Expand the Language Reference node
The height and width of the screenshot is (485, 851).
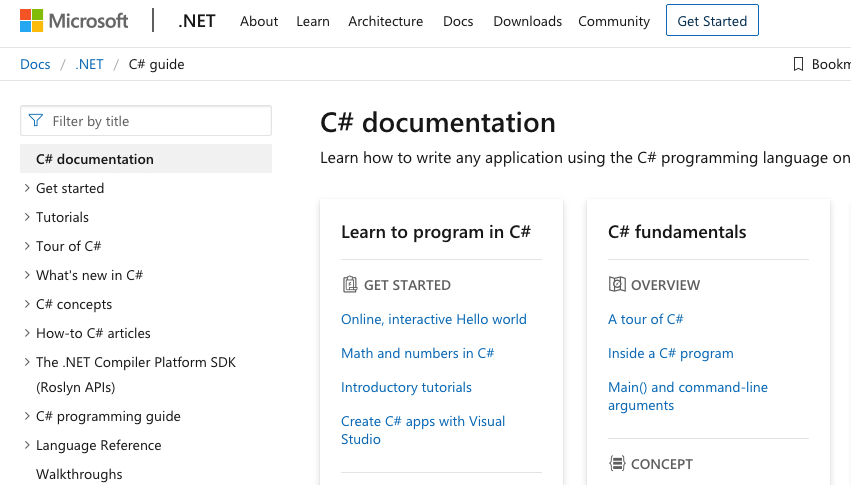coord(27,445)
